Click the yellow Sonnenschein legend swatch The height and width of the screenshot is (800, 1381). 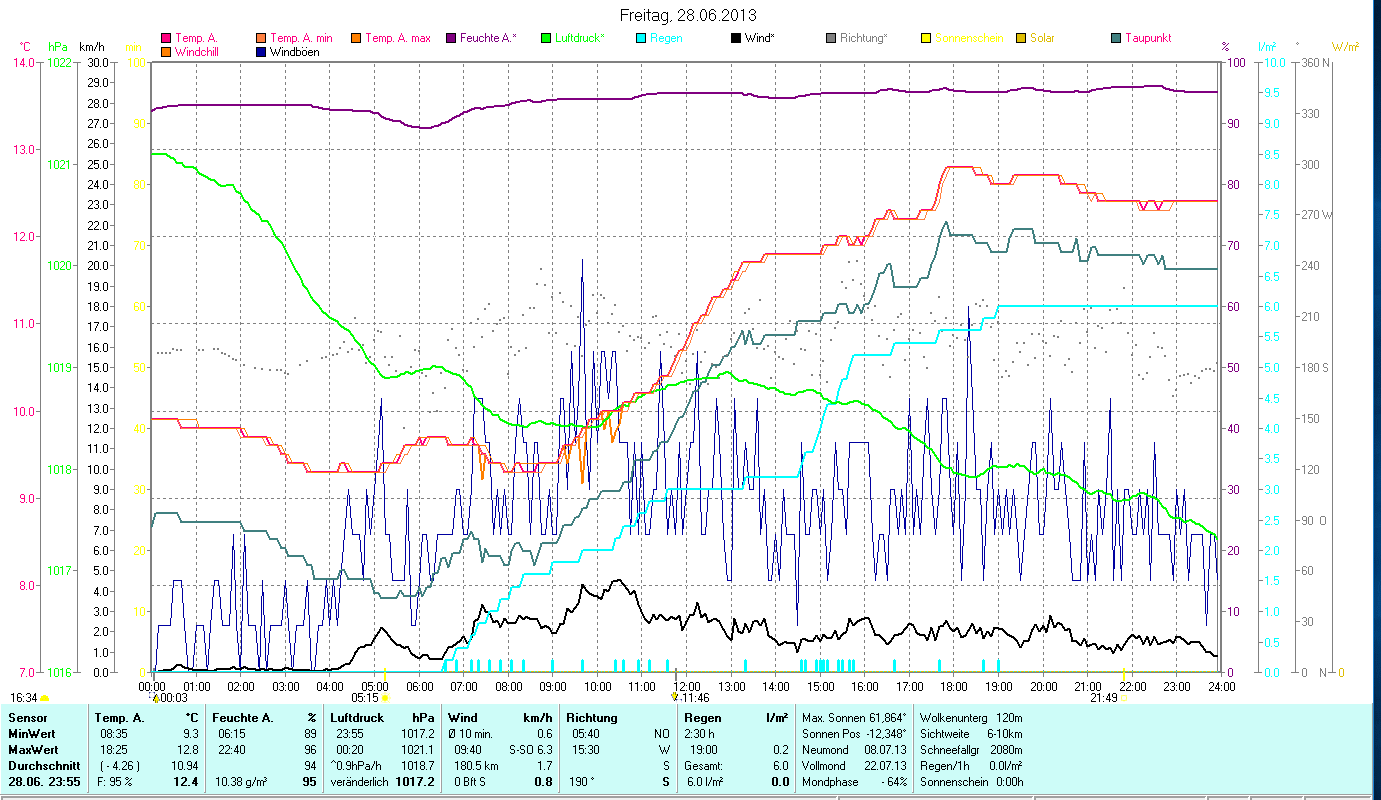pyautogui.click(x=925, y=39)
